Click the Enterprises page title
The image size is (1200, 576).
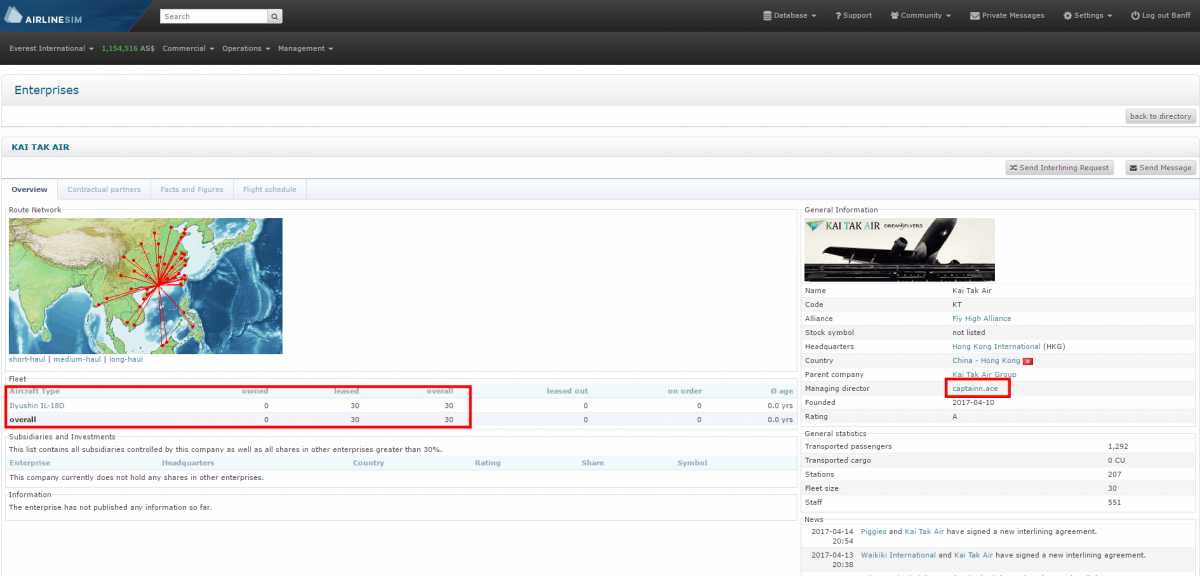pyautogui.click(x=46, y=90)
